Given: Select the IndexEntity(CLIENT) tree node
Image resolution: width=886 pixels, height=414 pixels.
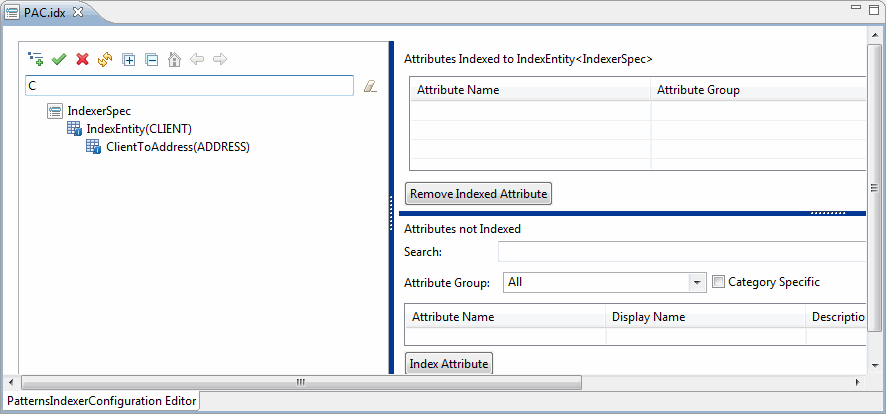Looking at the screenshot, I should point(138,129).
